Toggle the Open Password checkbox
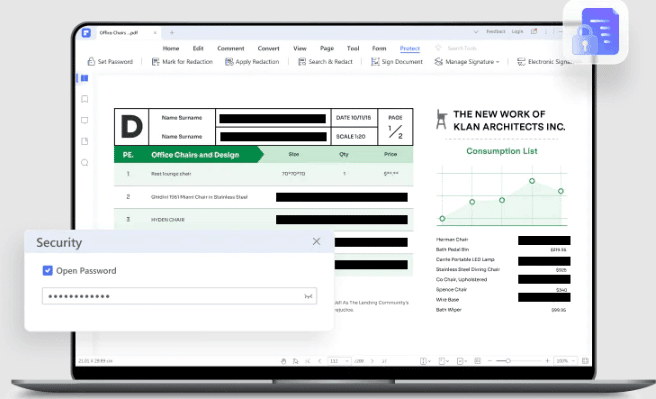Image resolution: width=656 pixels, height=399 pixels. pos(48,271)
